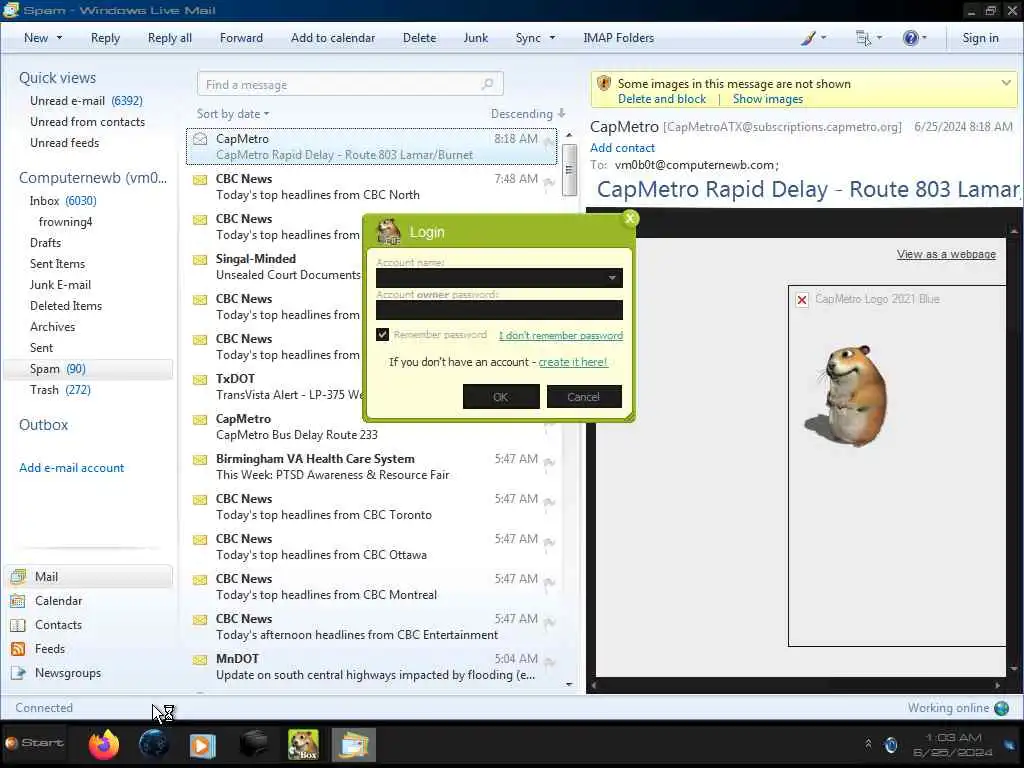Select the Trash folder
The height and width of the screenshot is (768, 1024).
60,390
